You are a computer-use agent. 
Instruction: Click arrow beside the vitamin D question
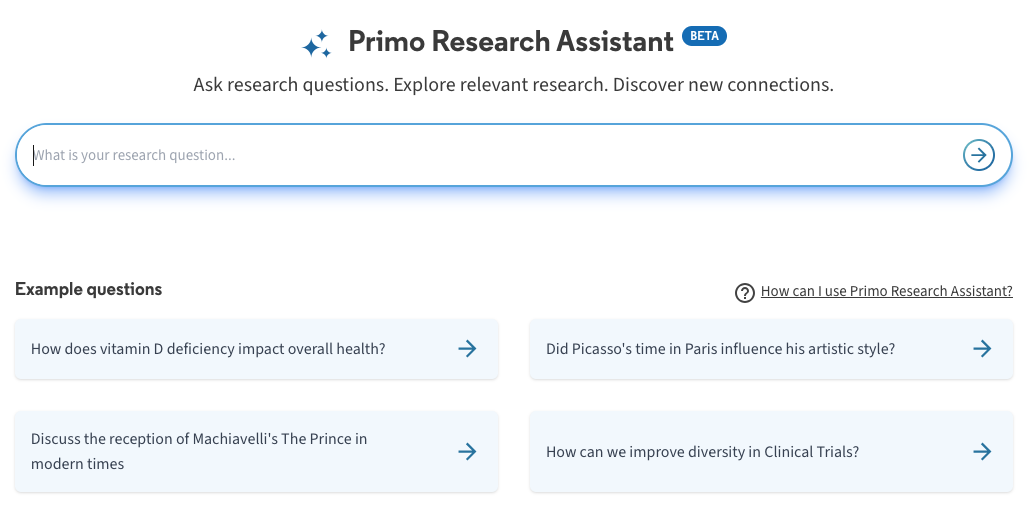[467, 349]
